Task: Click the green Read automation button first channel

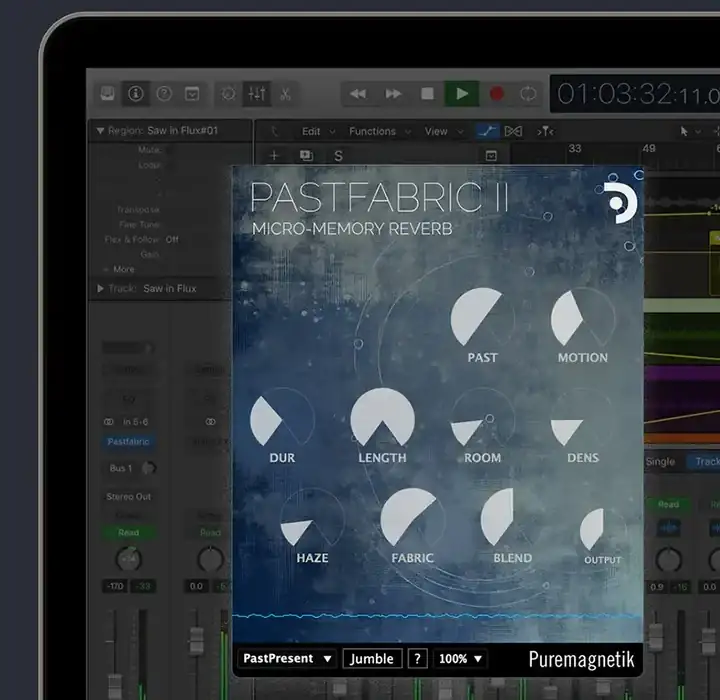Action: coord(129,532)
